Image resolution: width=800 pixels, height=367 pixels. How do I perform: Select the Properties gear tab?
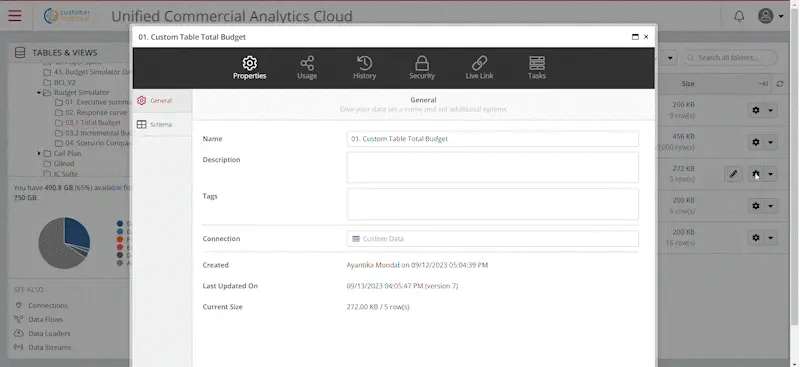[x=249, y=68]
